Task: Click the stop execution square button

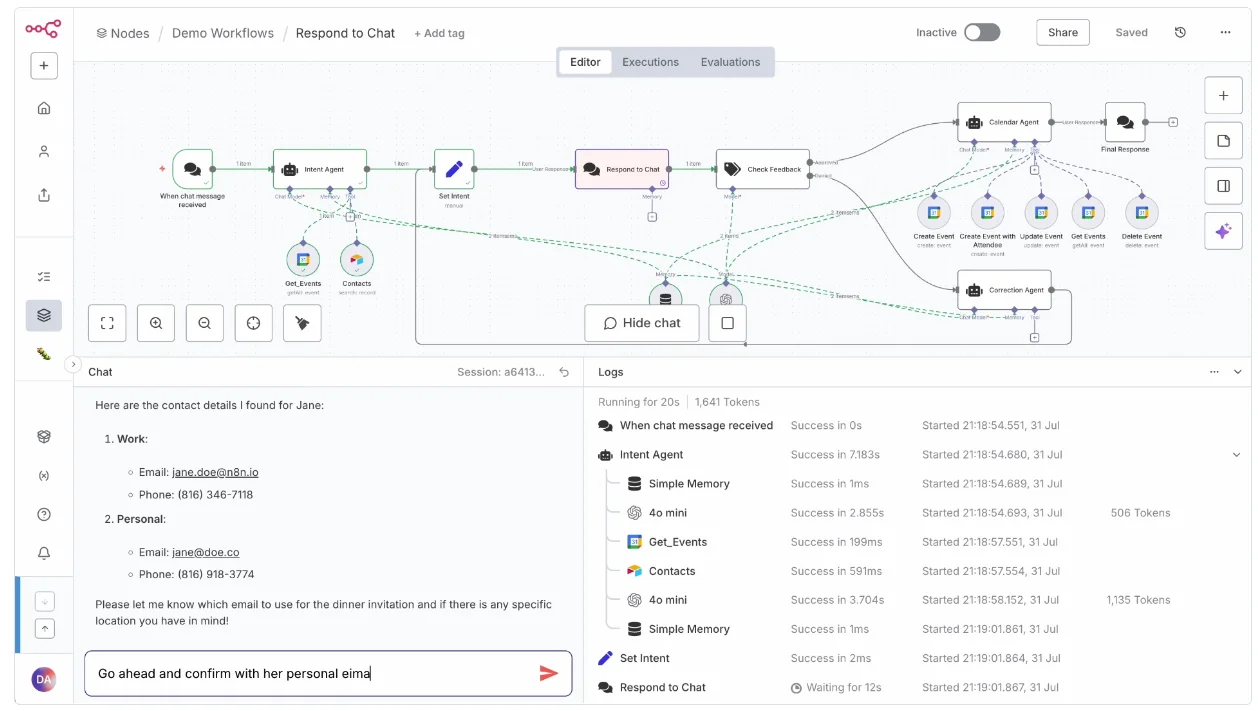Action: tap(727, 323)
